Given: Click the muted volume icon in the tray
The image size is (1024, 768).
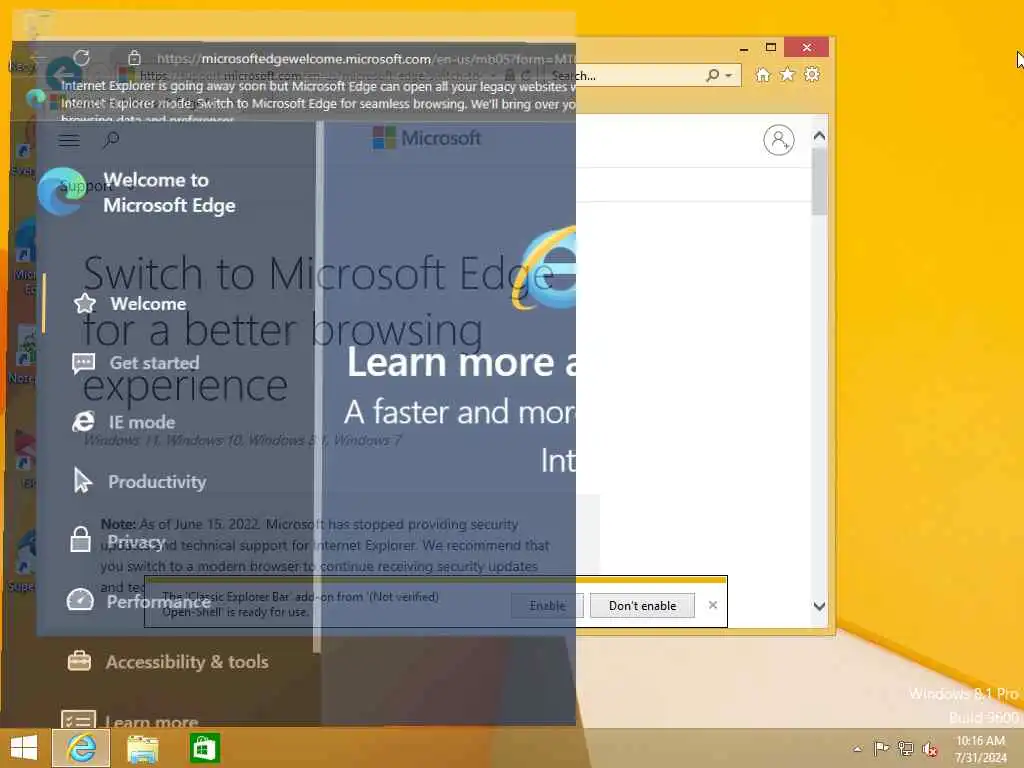Looking at the screenshot, I should pyautogui.click(x=929, y=749).
